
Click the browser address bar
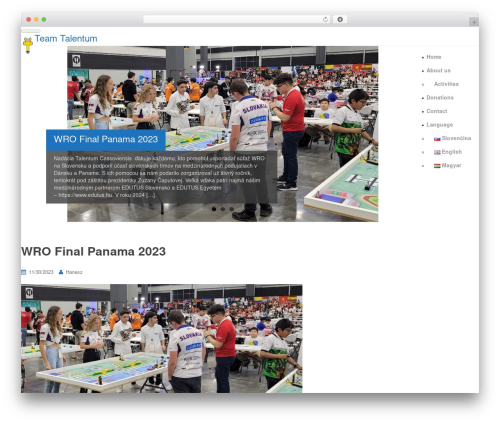237,19
